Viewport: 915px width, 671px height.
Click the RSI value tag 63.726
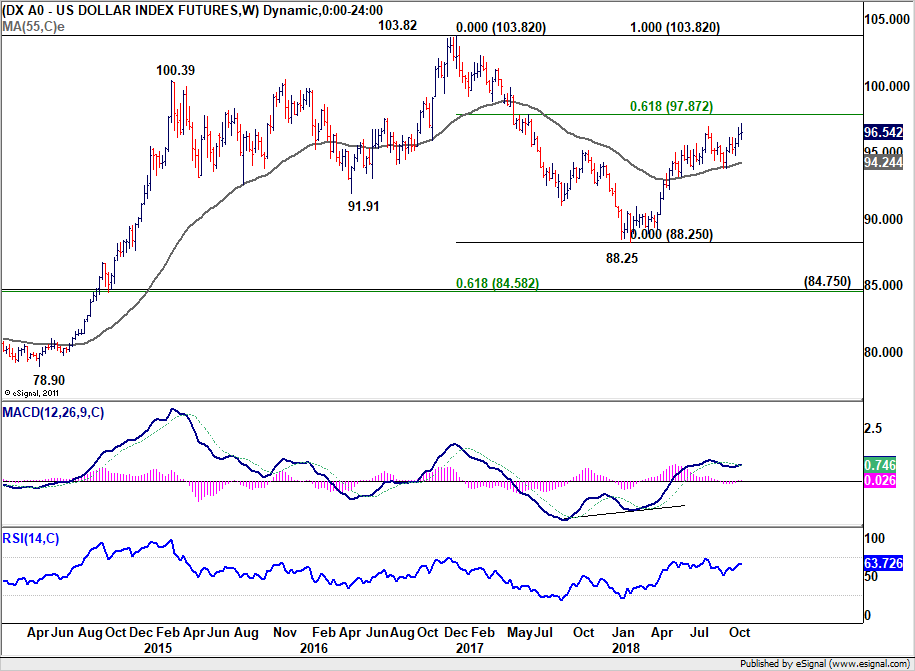click(883, 563)
